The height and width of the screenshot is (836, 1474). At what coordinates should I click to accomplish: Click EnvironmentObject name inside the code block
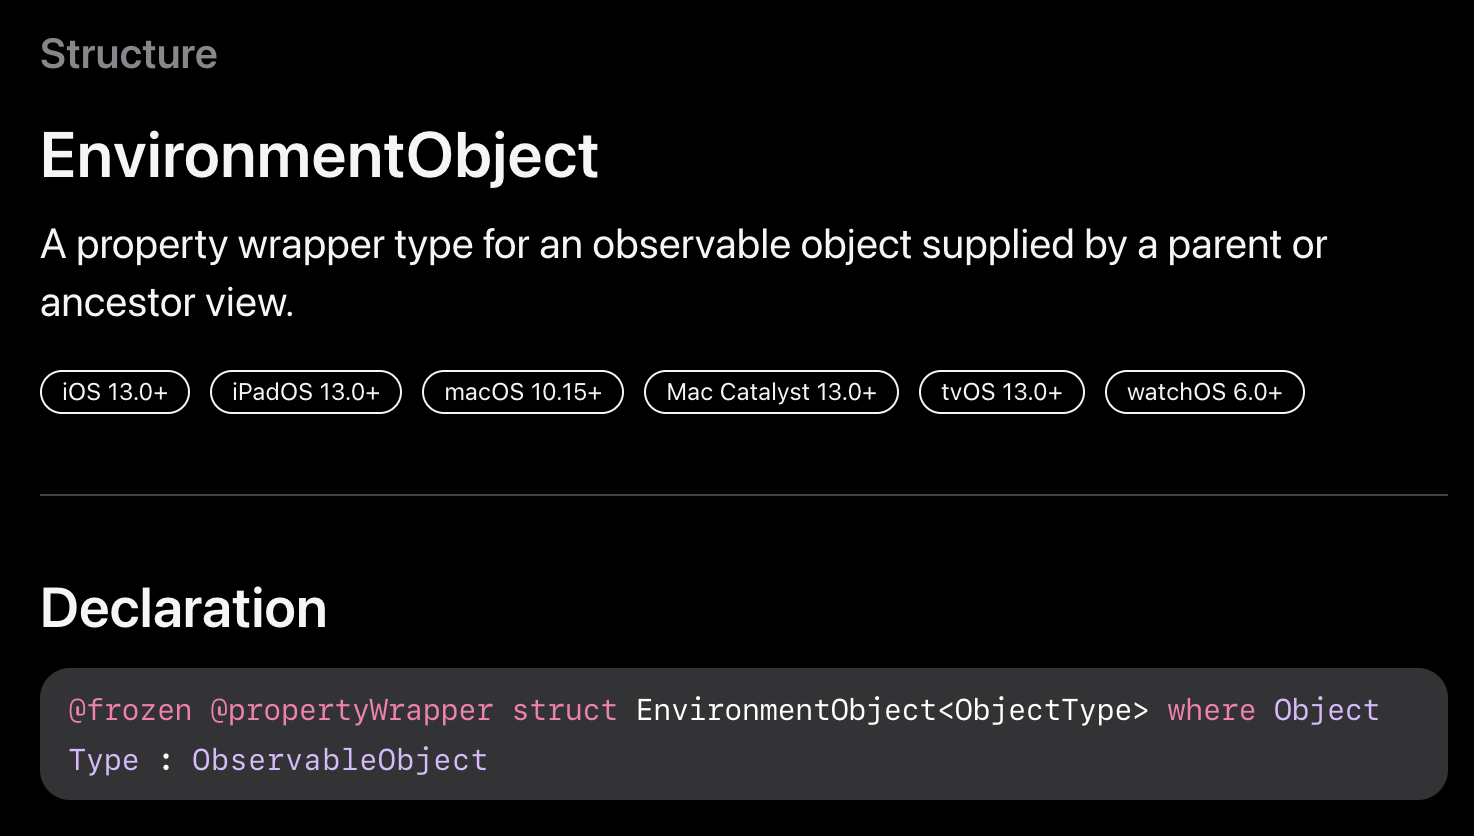click(786, 710)
